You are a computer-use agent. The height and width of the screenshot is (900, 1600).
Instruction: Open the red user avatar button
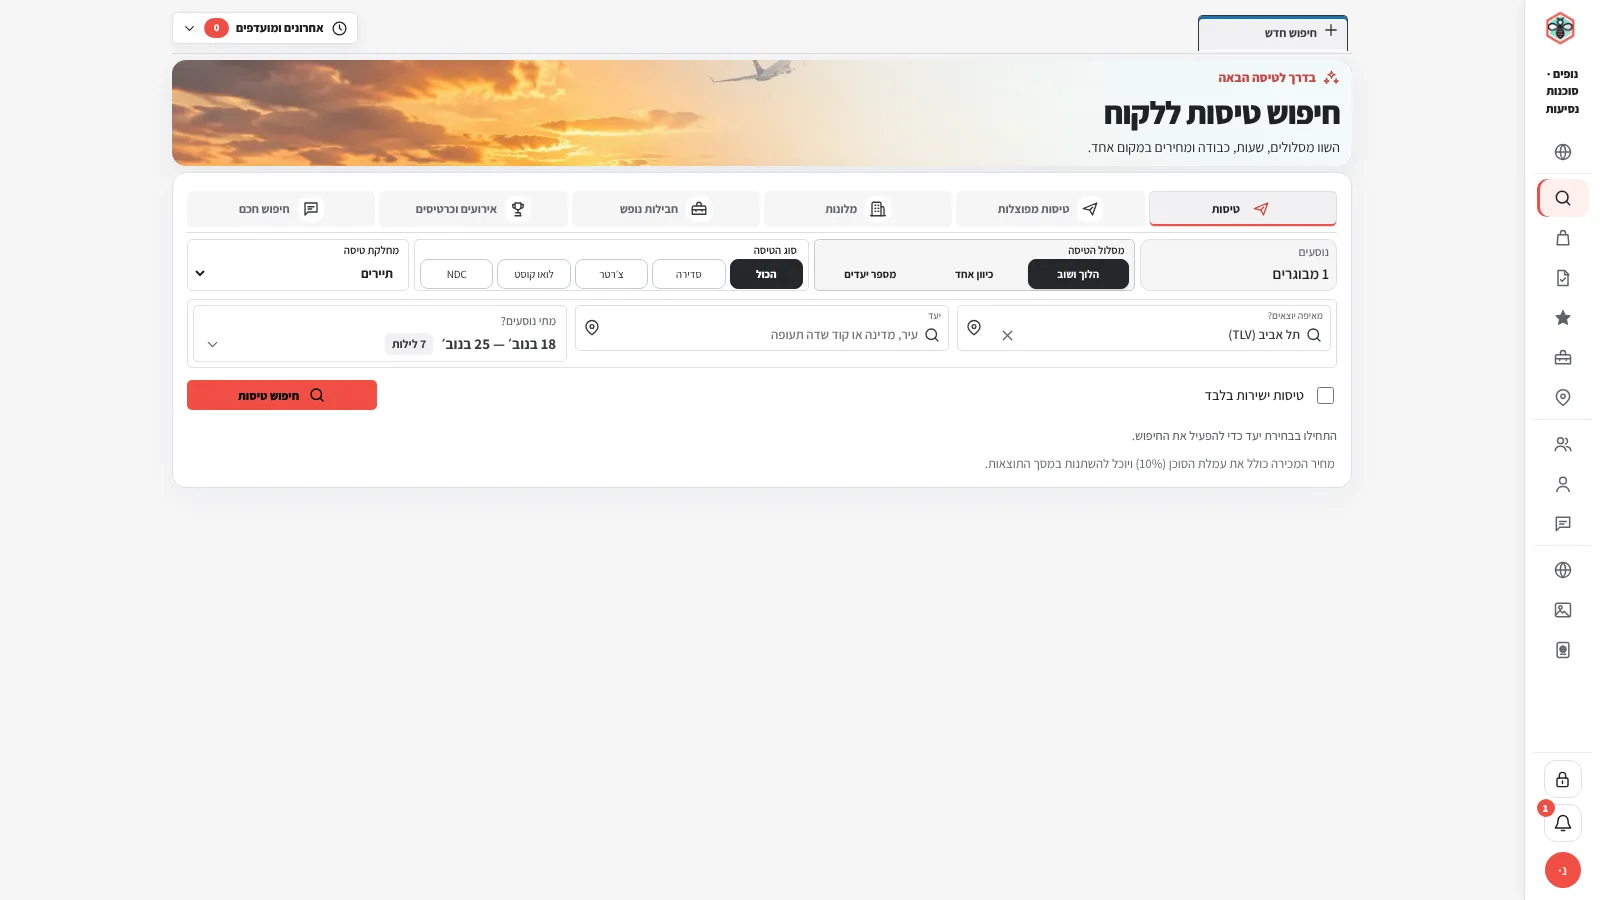pos(1563,870)
